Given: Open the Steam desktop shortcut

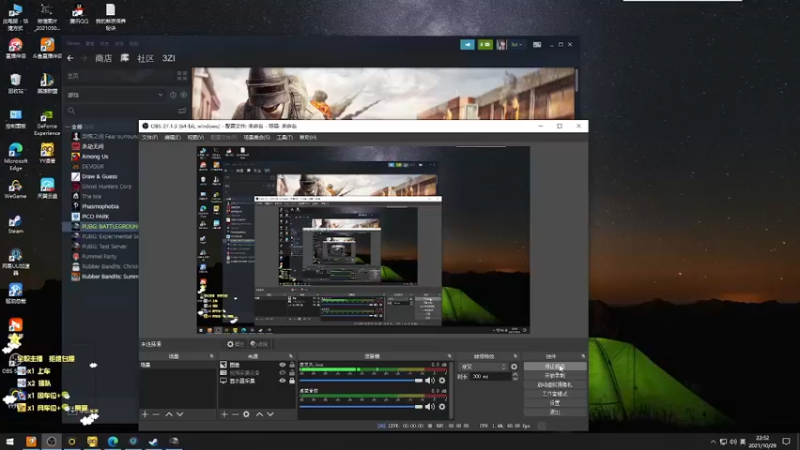Looking at the screenshot, I should click(x=15, y=224).
